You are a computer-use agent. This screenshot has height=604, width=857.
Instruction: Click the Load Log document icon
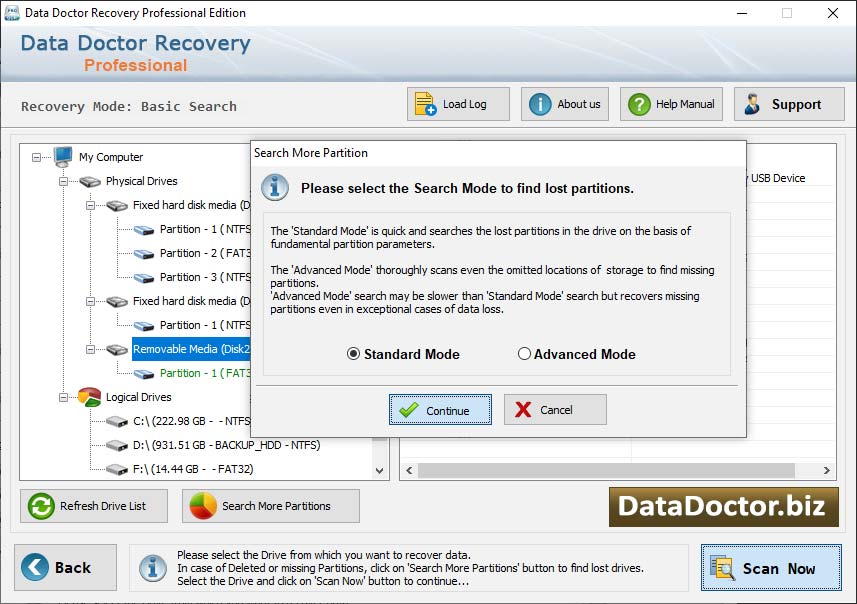point(425,104)
